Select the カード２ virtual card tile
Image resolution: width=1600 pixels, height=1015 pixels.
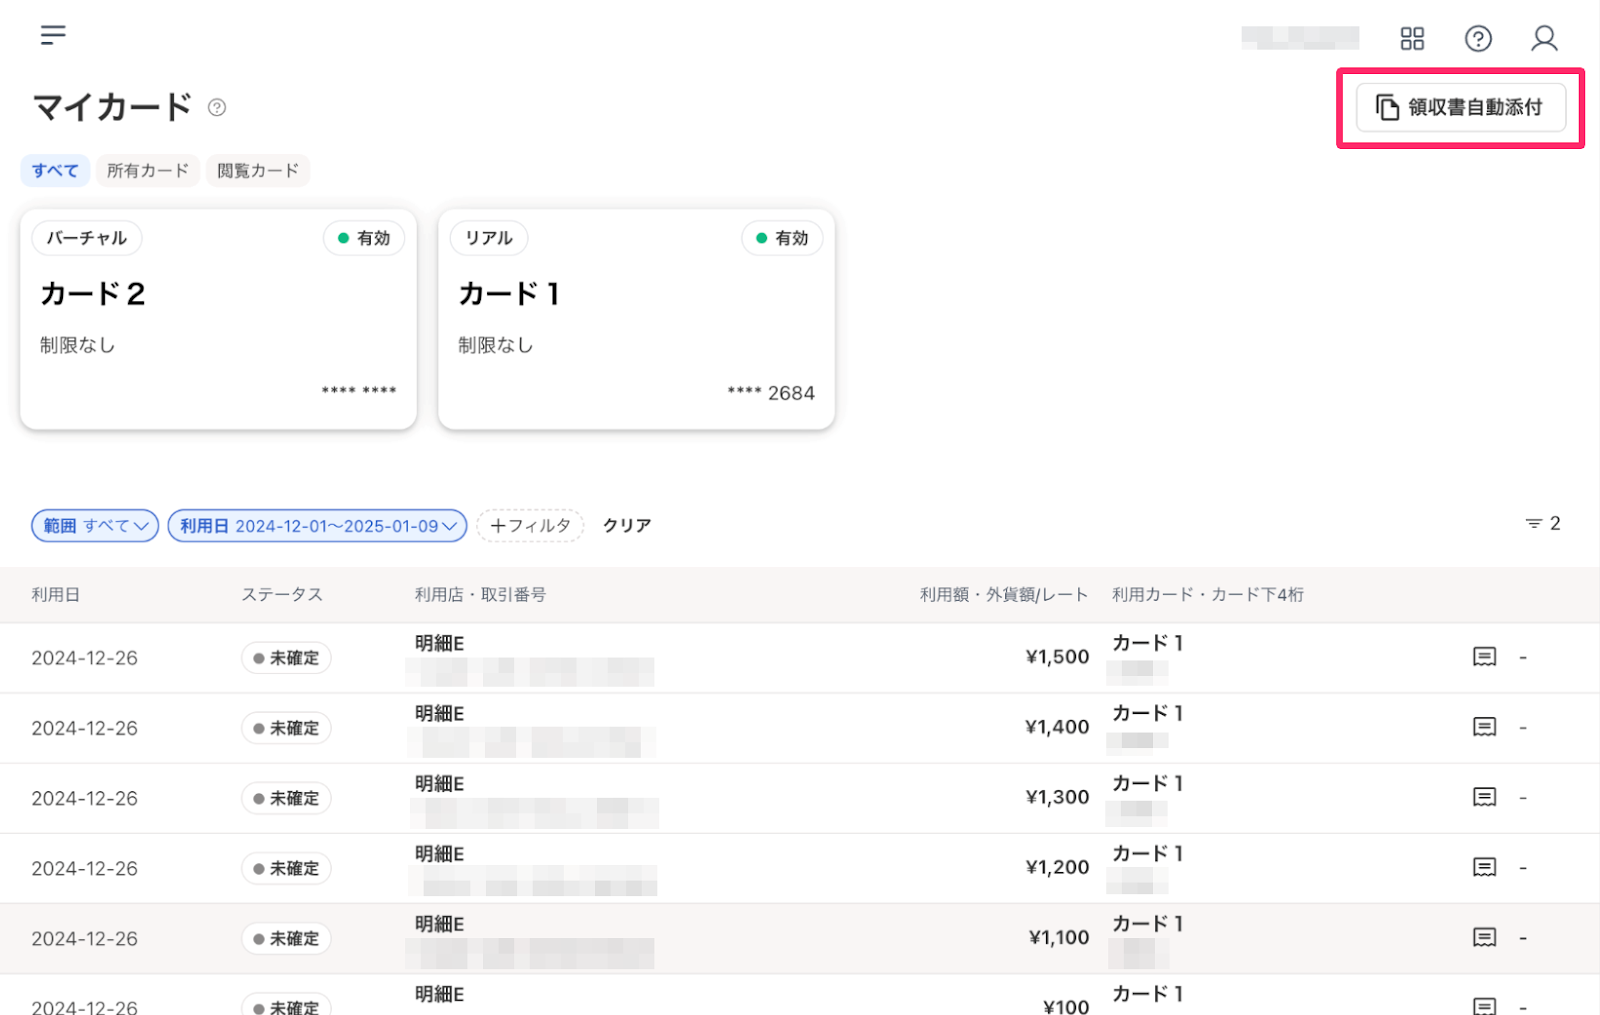[x=216, y=318]
